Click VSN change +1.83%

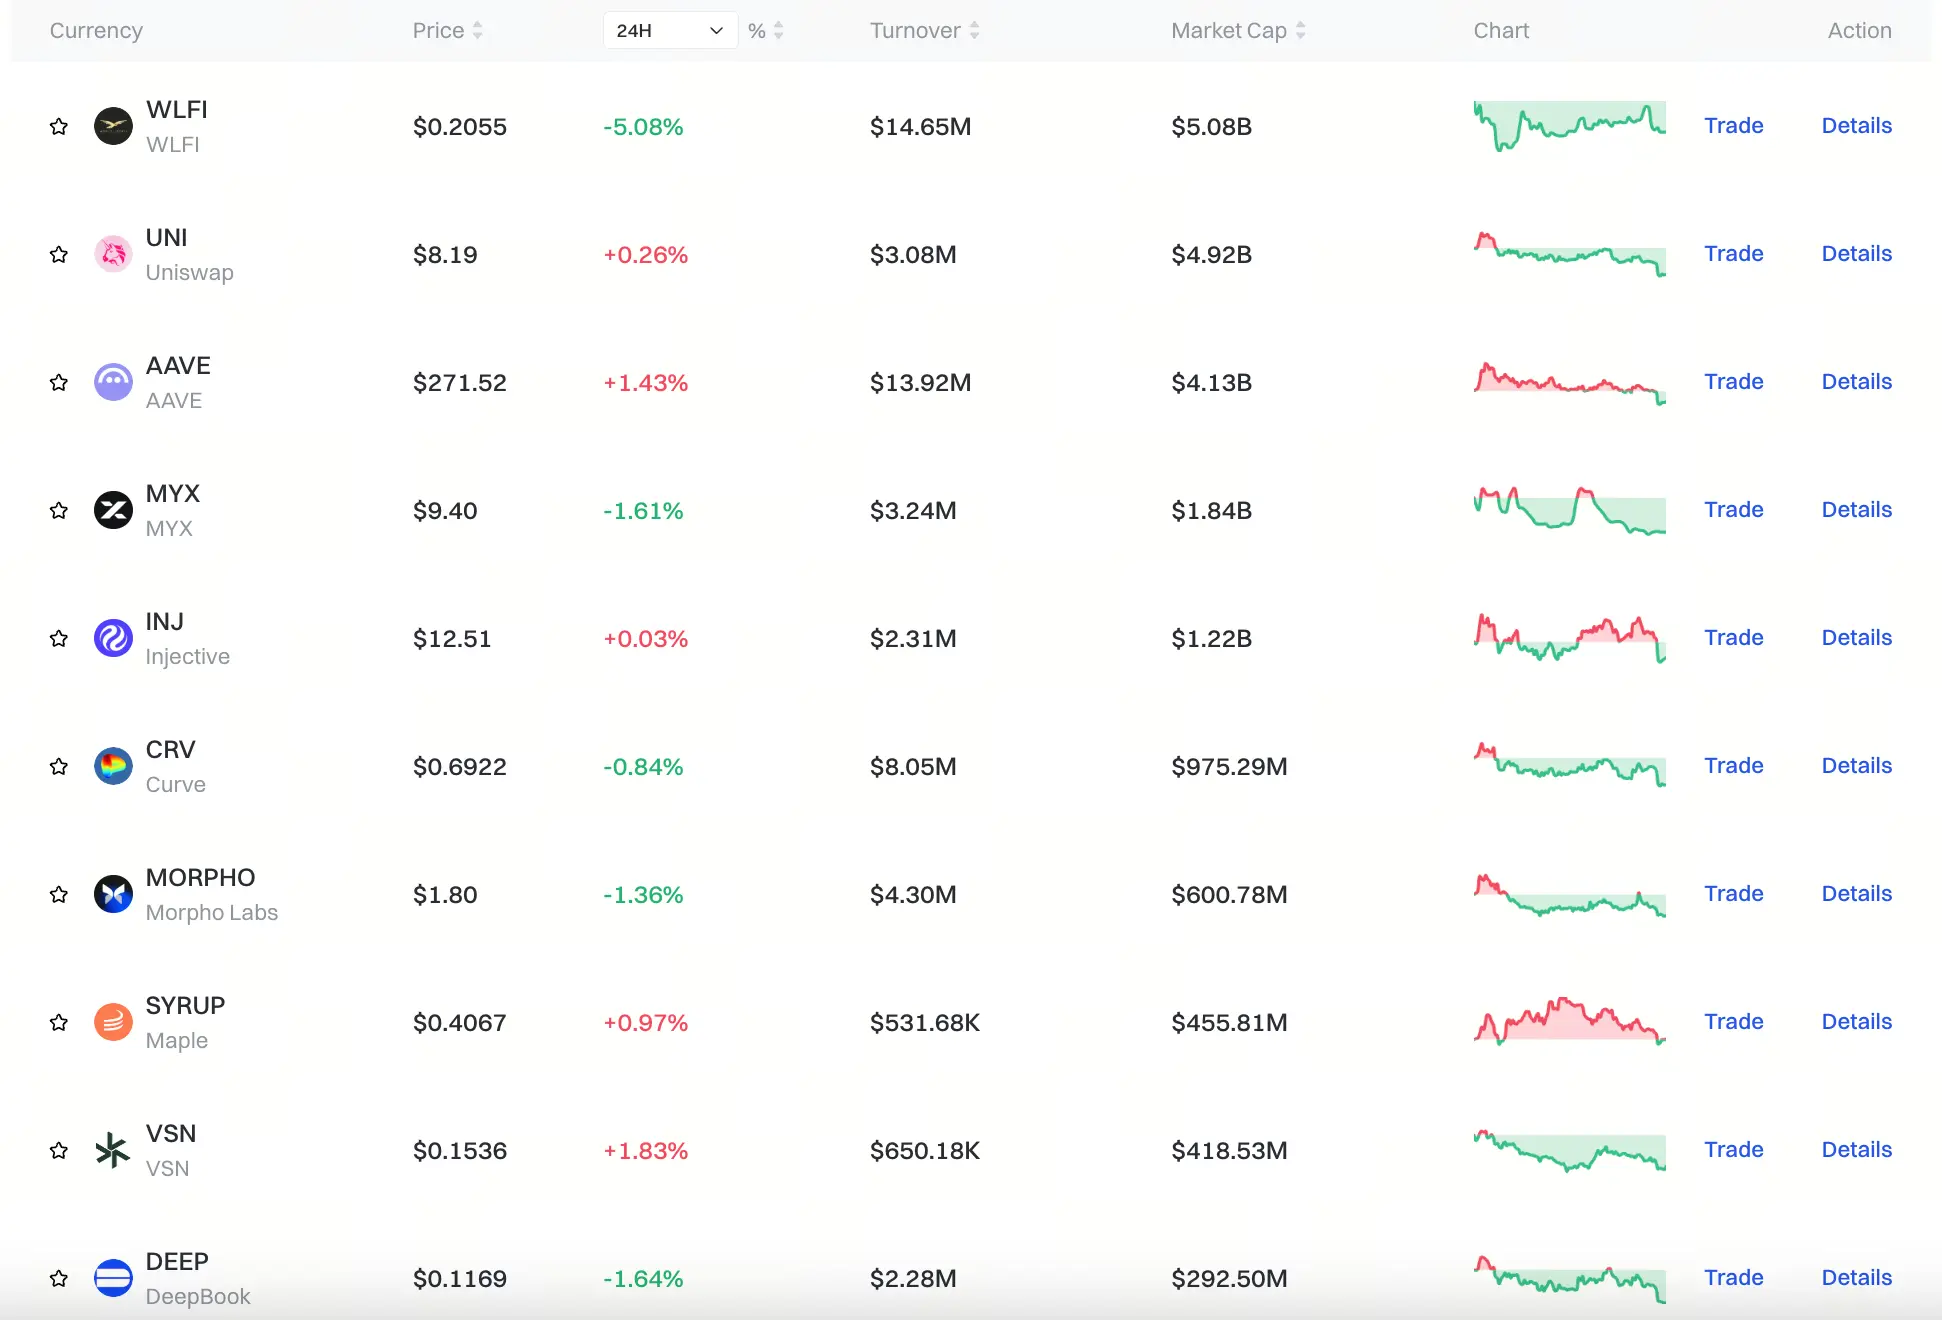click(x=645, y=1151)
